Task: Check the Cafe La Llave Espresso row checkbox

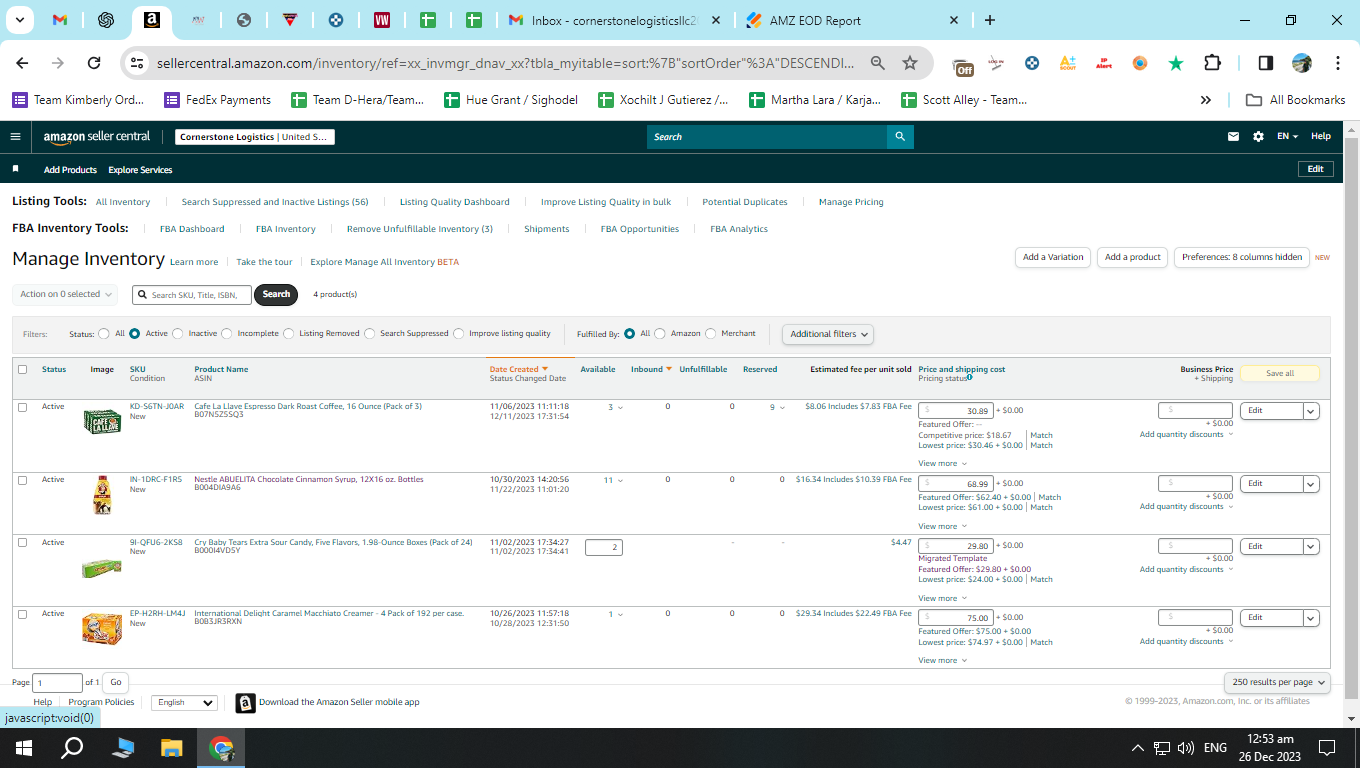Action: tap(23, 407)
